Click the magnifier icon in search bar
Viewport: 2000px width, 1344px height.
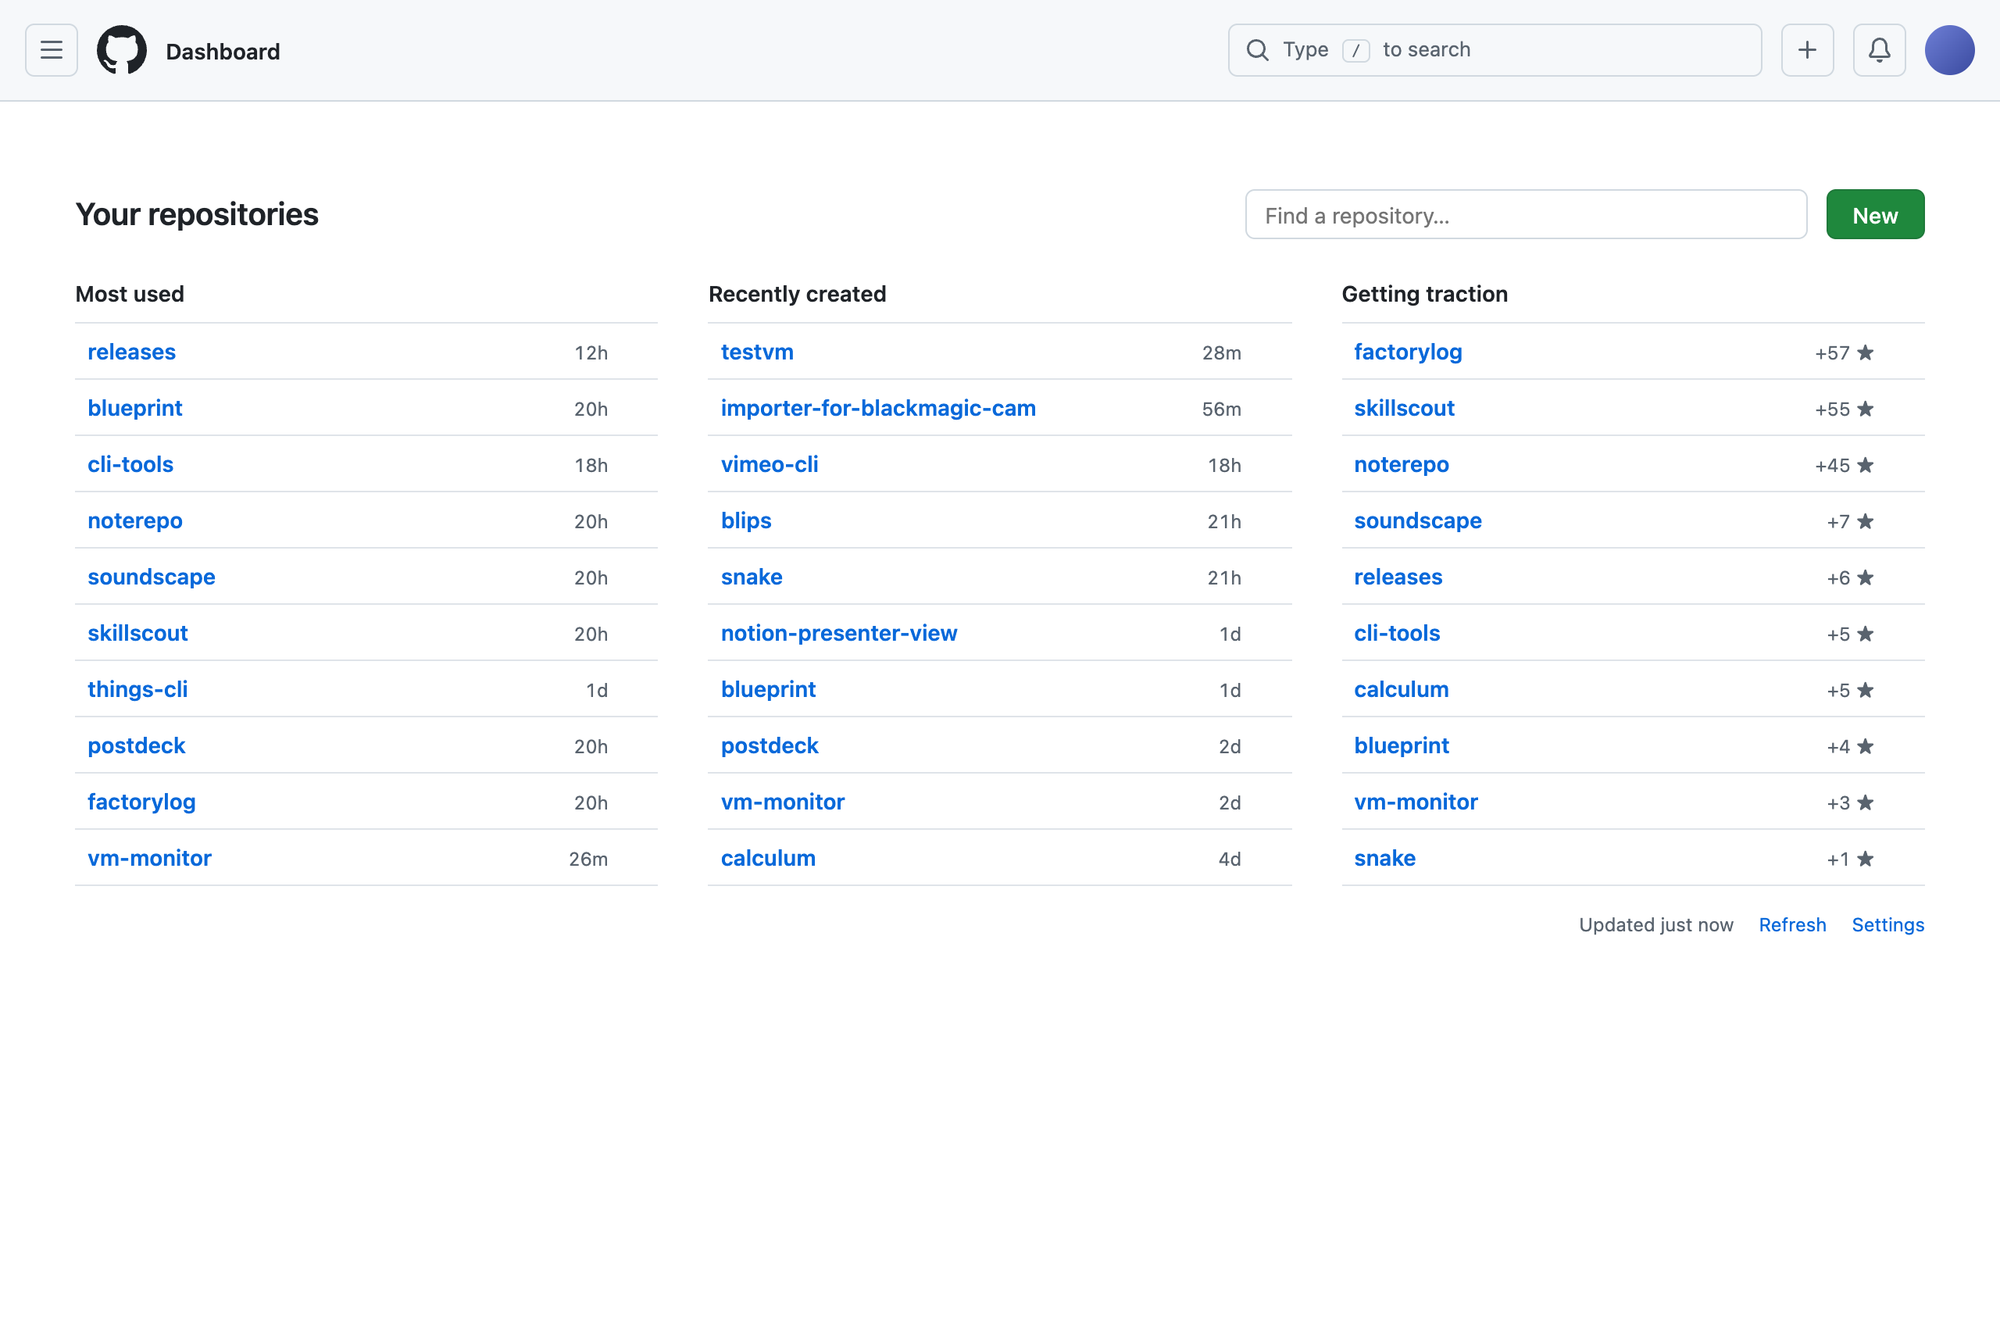click(1257, 50)
